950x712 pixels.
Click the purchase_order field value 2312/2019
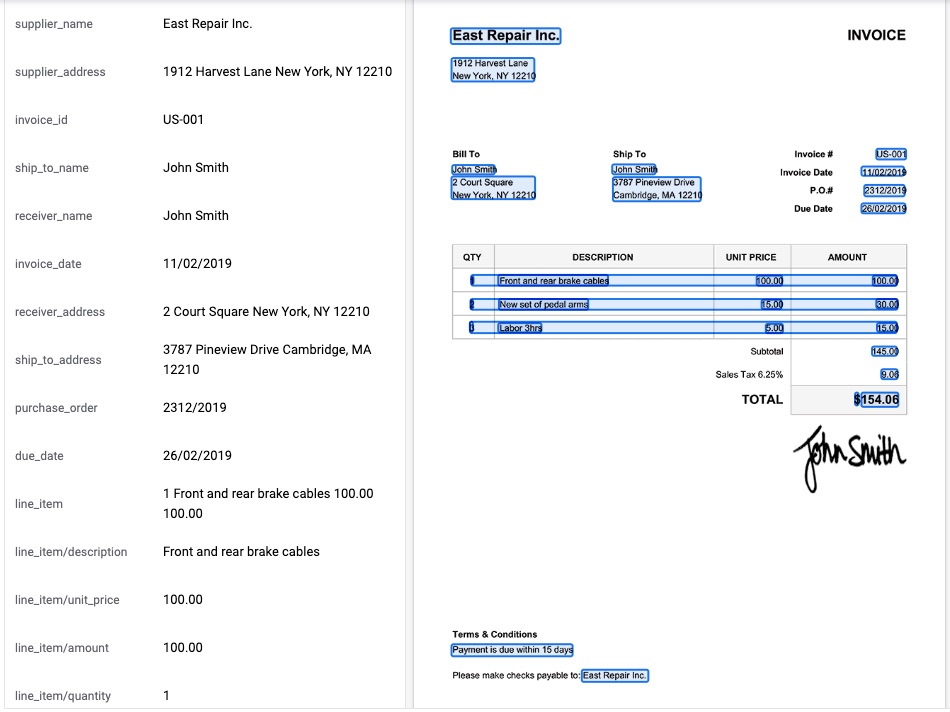click(x=193, y=408)
